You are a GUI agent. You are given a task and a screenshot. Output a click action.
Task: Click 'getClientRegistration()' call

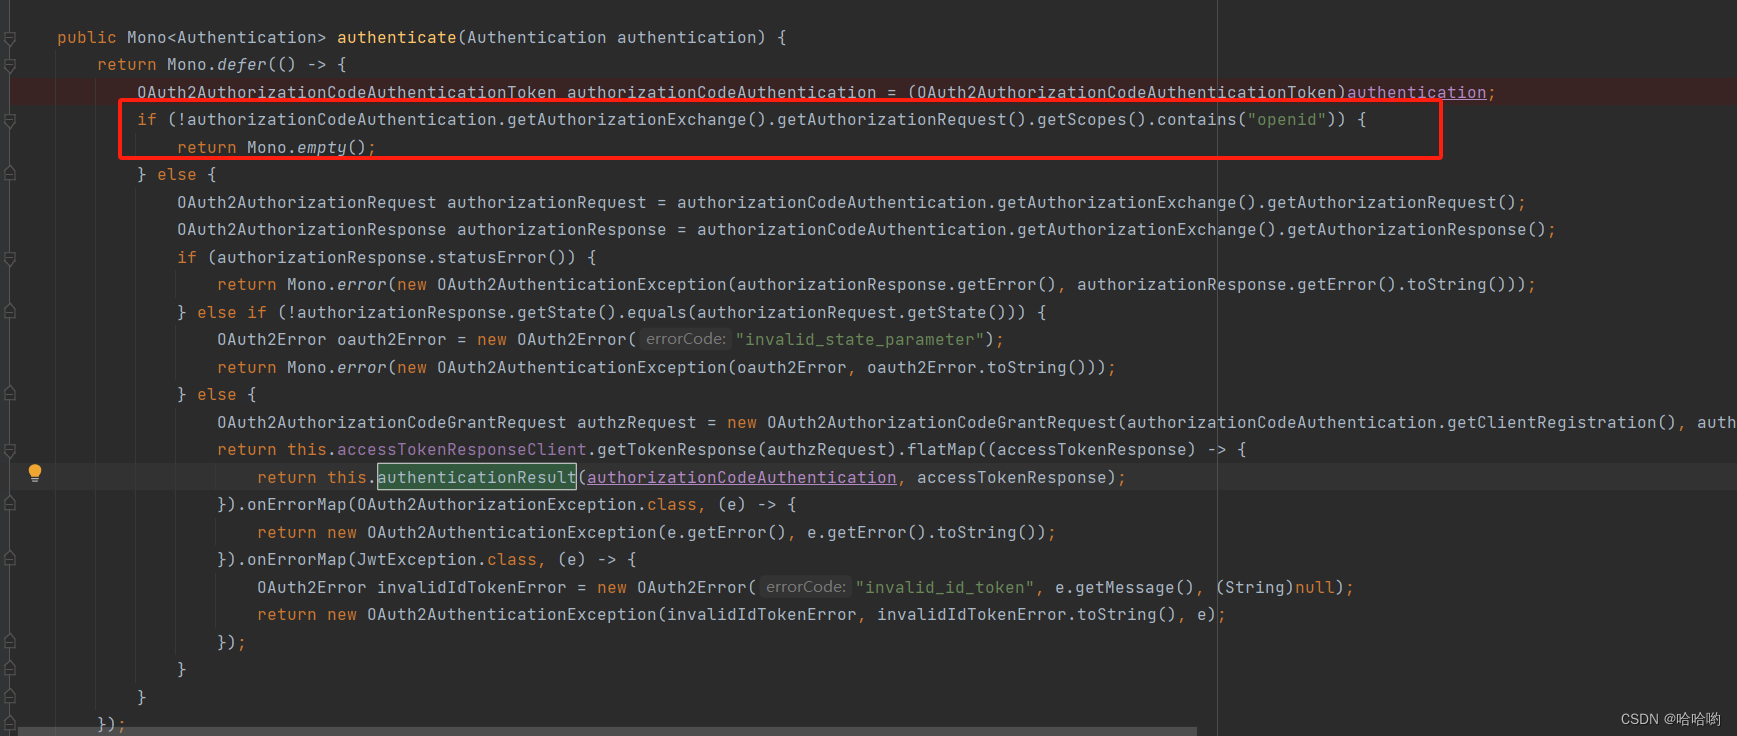tap(1561, 423)
